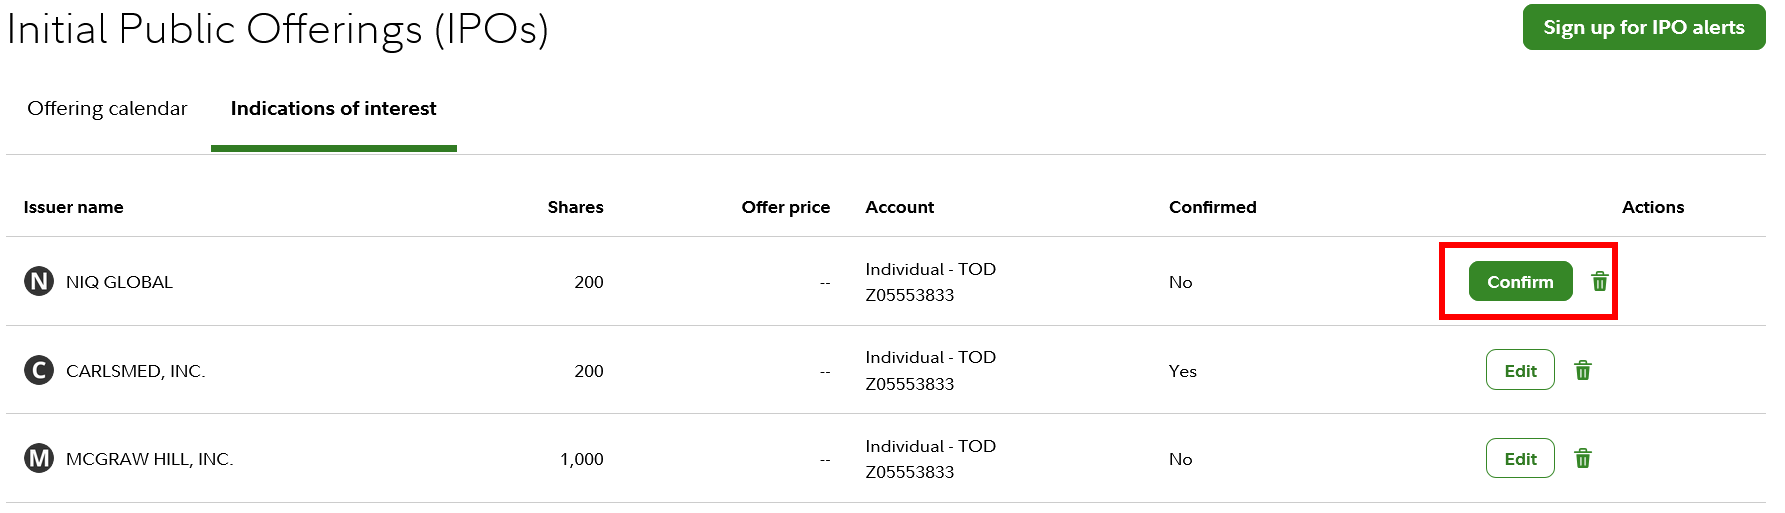Delete the NIQ GLOBAL indication trash icon

[x=1600, y=281]
